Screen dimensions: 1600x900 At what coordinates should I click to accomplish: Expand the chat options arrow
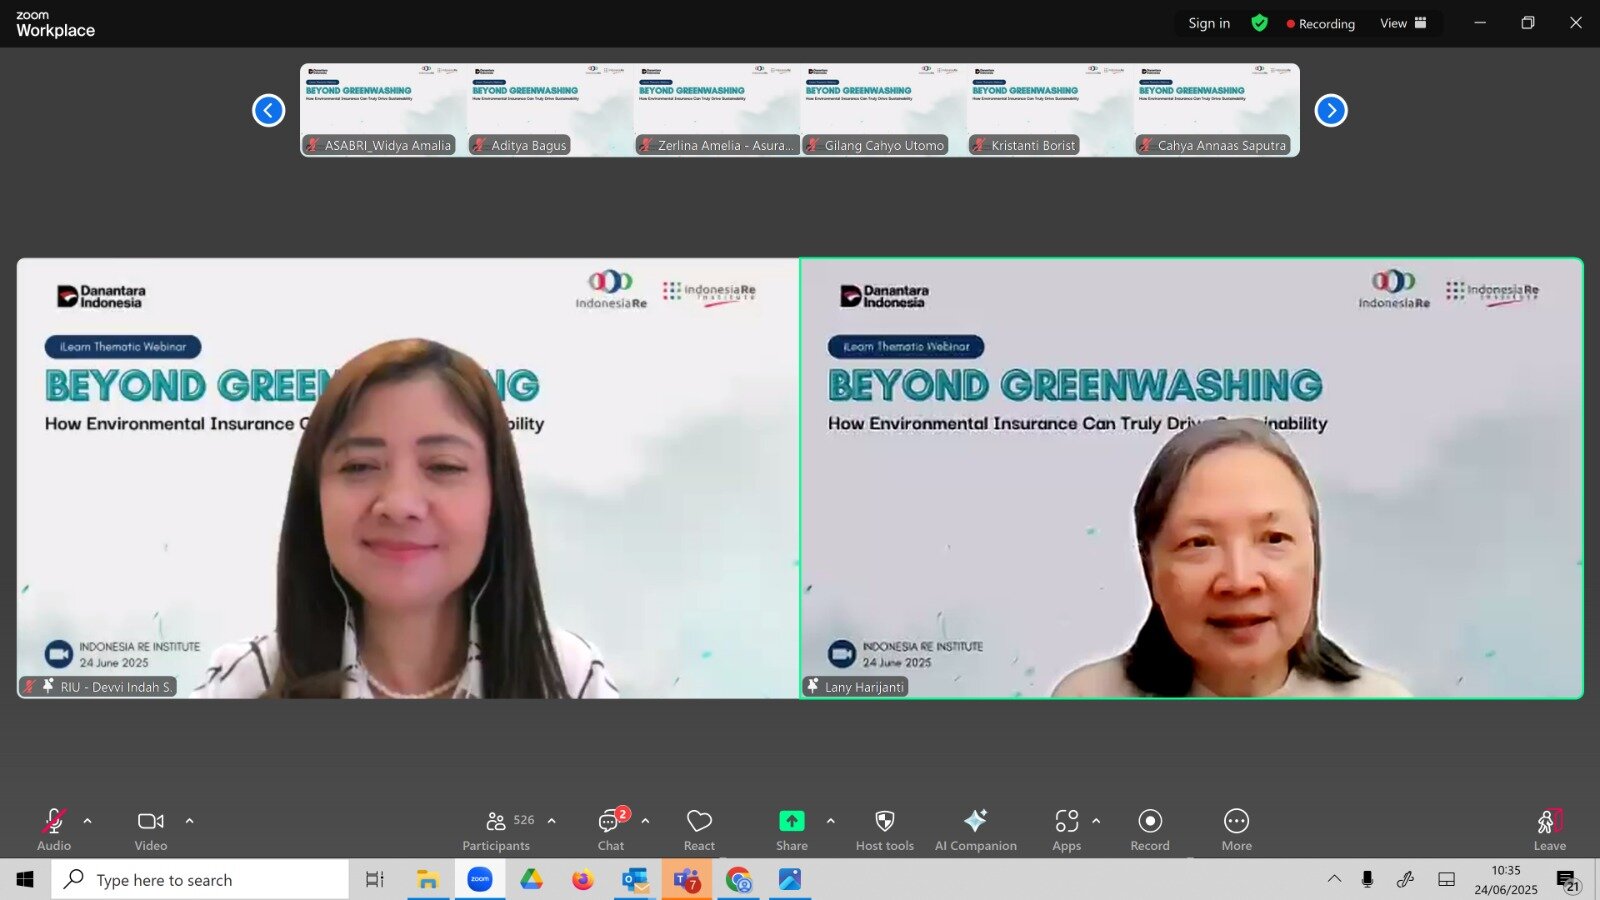pos(646,821)
